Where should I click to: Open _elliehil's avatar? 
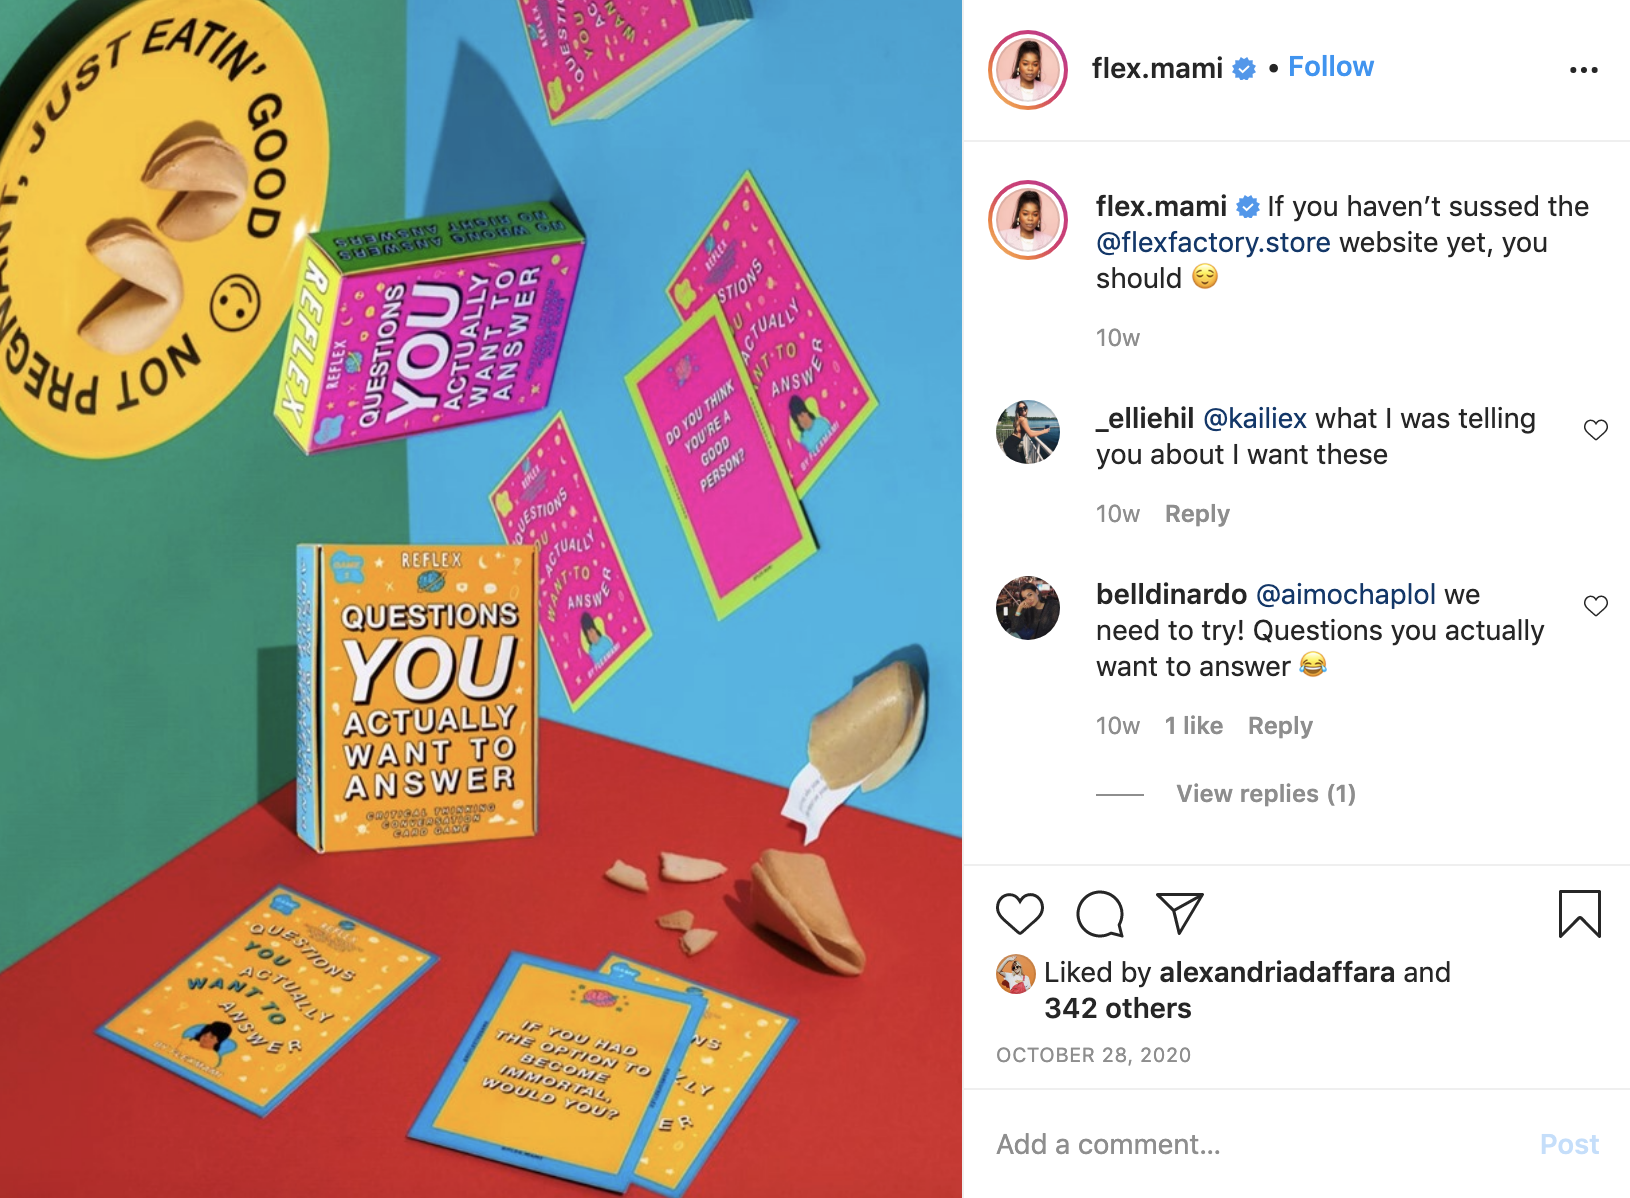point(1028,432)
